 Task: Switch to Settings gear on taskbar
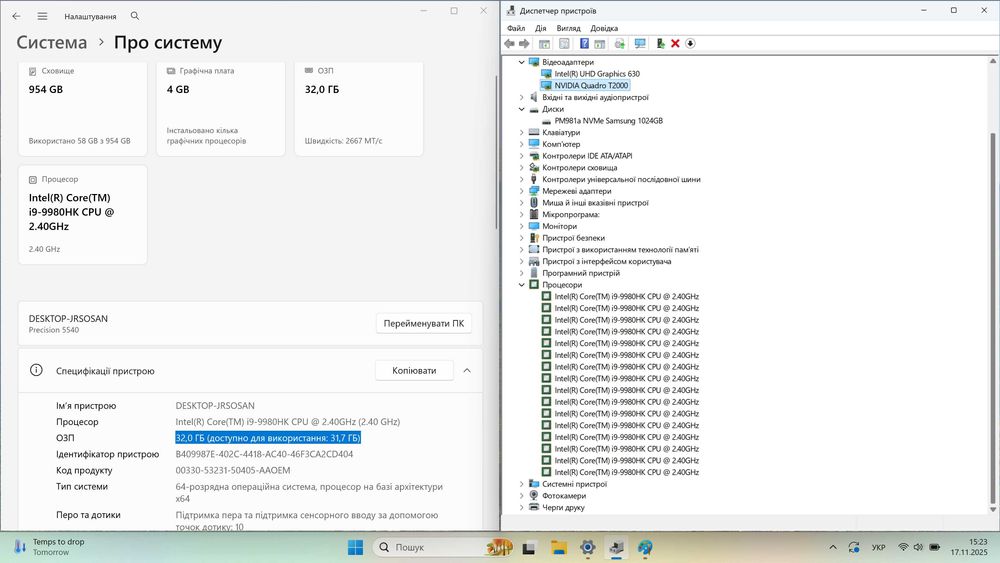click(x=587, y=548)
